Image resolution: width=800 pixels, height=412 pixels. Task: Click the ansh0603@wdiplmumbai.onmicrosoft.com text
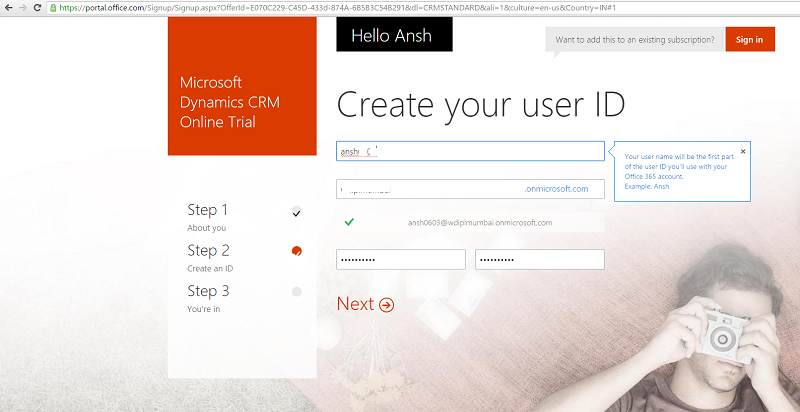pos(480,223)
